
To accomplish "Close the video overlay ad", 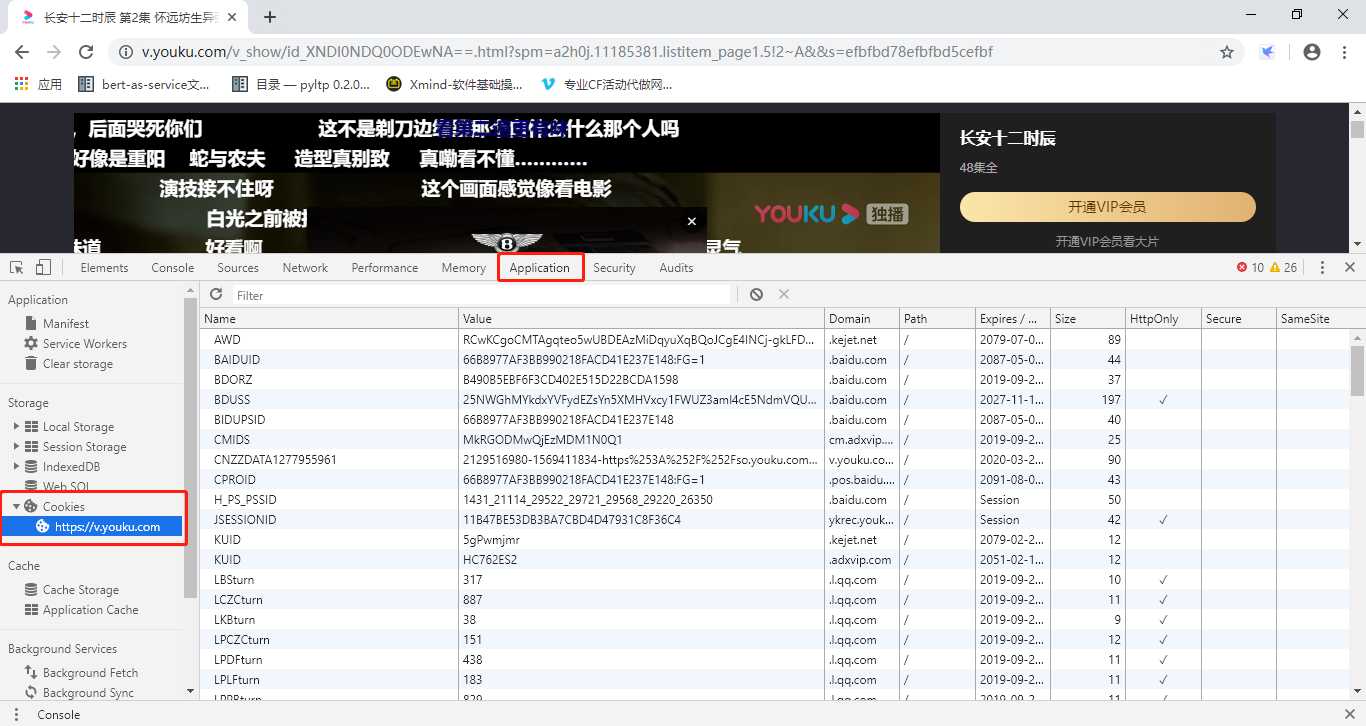I will pos(691,221).
